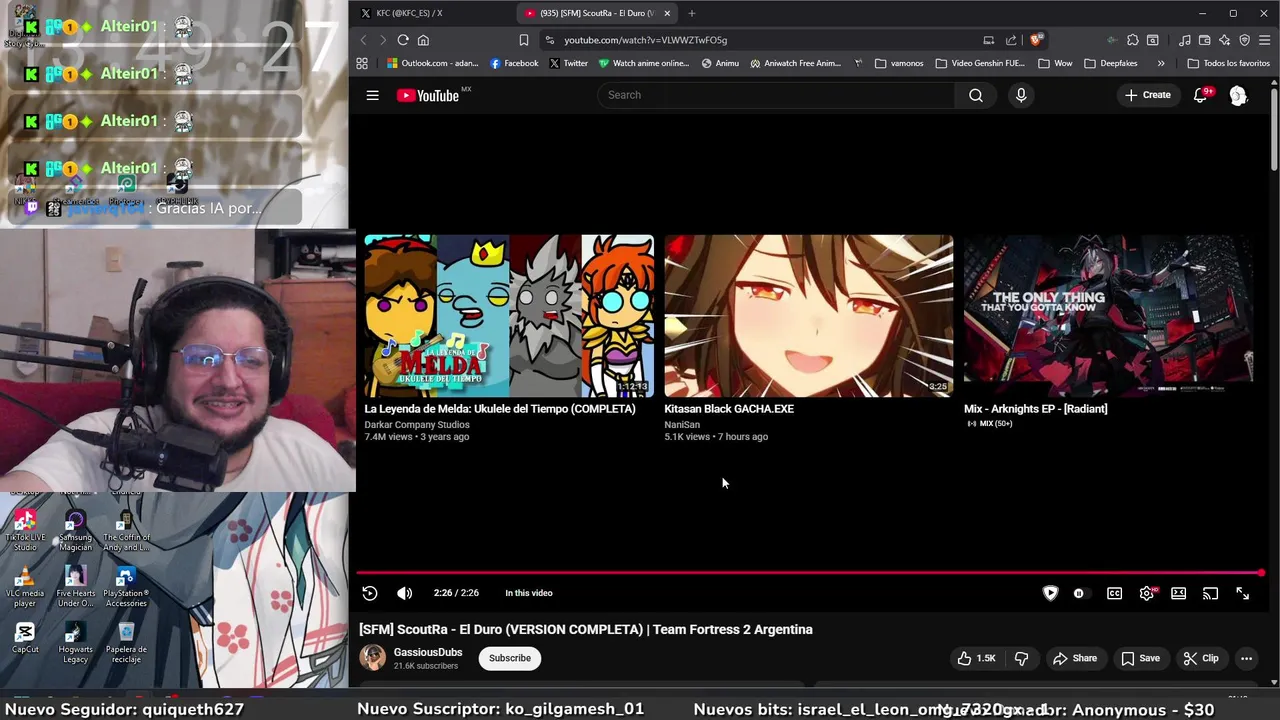The image size is (1280, 720).
Task: Click the YouTube search magnifier button
Action: [x=976, y=95]
